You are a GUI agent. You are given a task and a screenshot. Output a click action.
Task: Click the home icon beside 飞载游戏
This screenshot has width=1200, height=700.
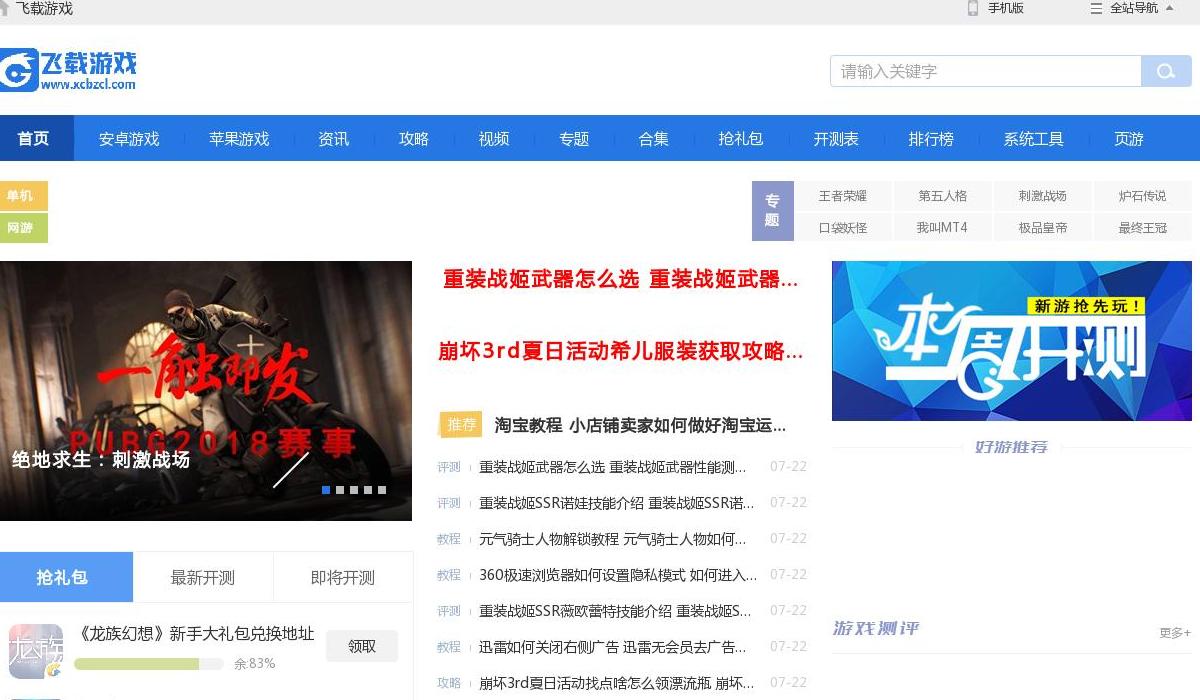(x=4, y=8)
